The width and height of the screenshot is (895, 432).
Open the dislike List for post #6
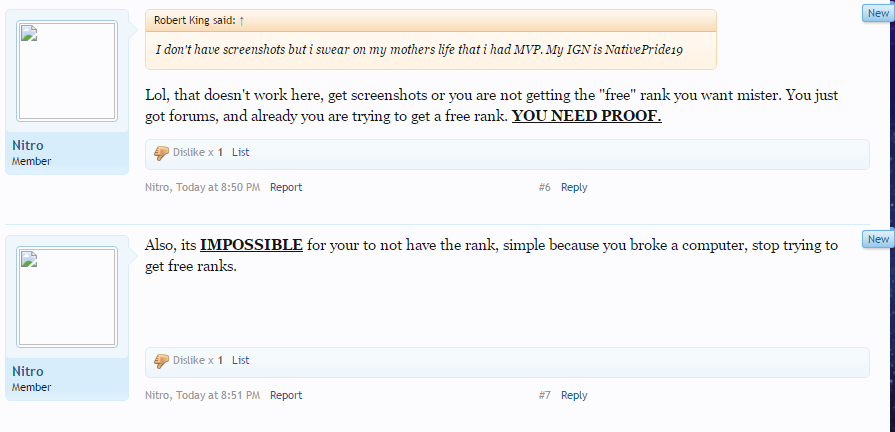(240, 152)
